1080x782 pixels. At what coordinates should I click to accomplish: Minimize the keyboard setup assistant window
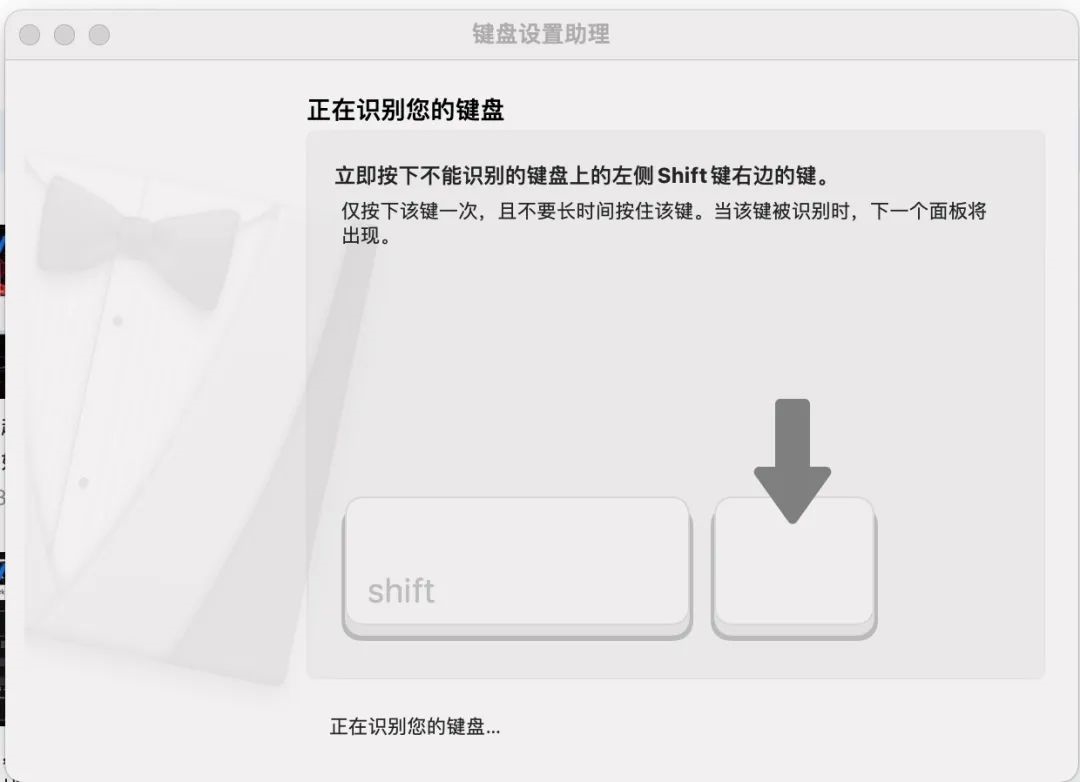64,34
